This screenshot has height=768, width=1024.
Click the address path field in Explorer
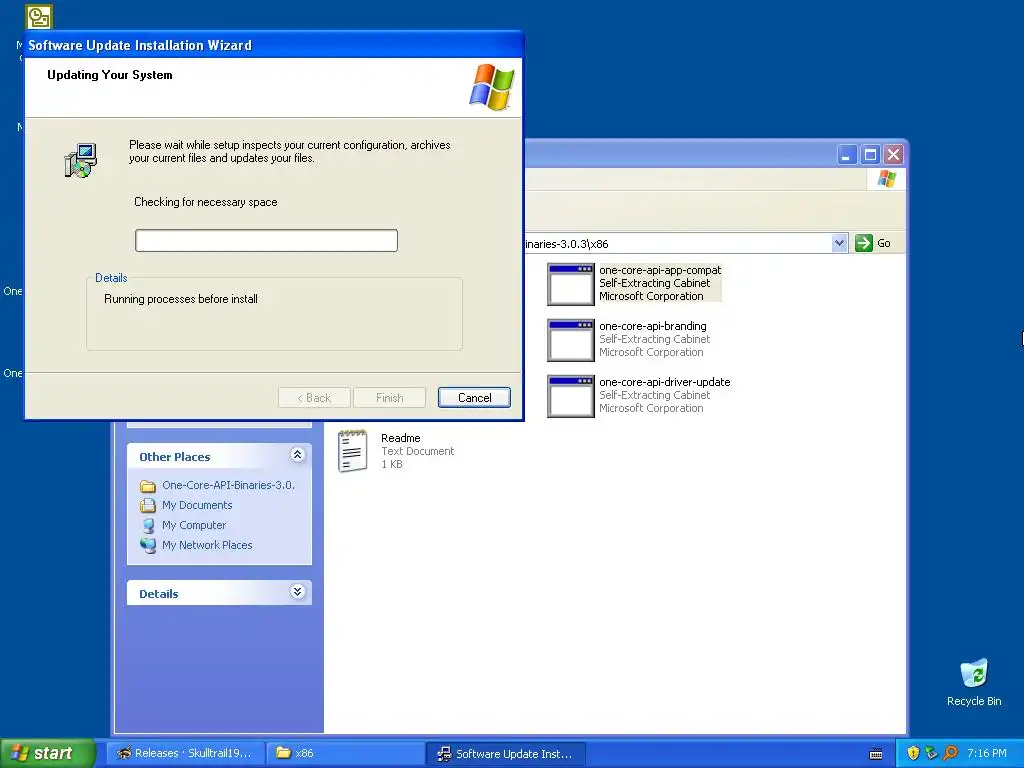pyautogui.click(x=676, y=244)
